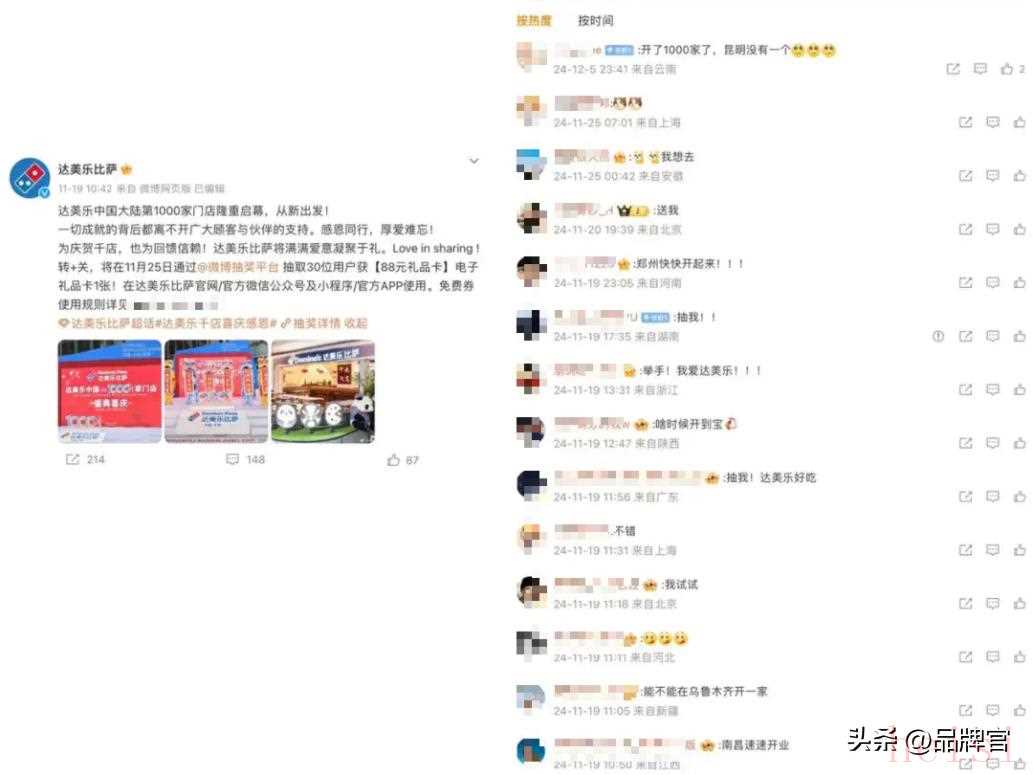Screen dimensions: 1033x775
Task: Switch to the 按时间 sort tab
Action: (596, 20)
